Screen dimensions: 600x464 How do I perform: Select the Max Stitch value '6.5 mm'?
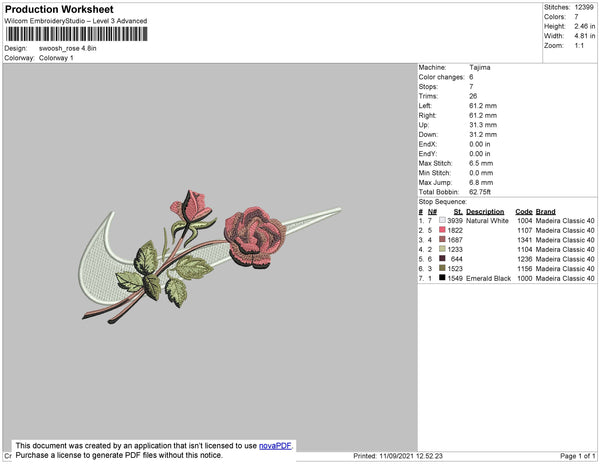(481, 163)
